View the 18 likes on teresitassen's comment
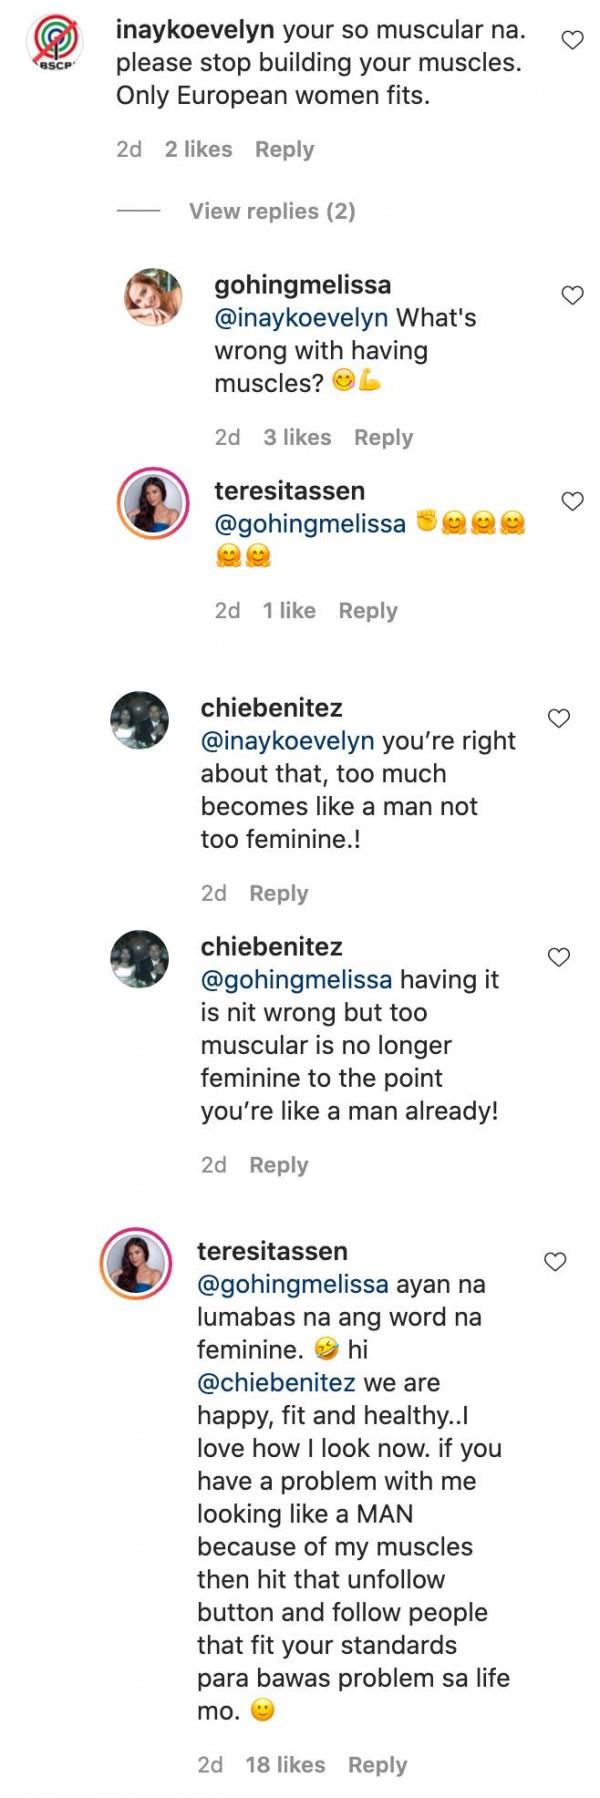Screen dimensions: 600x1798 [285, 1765]
